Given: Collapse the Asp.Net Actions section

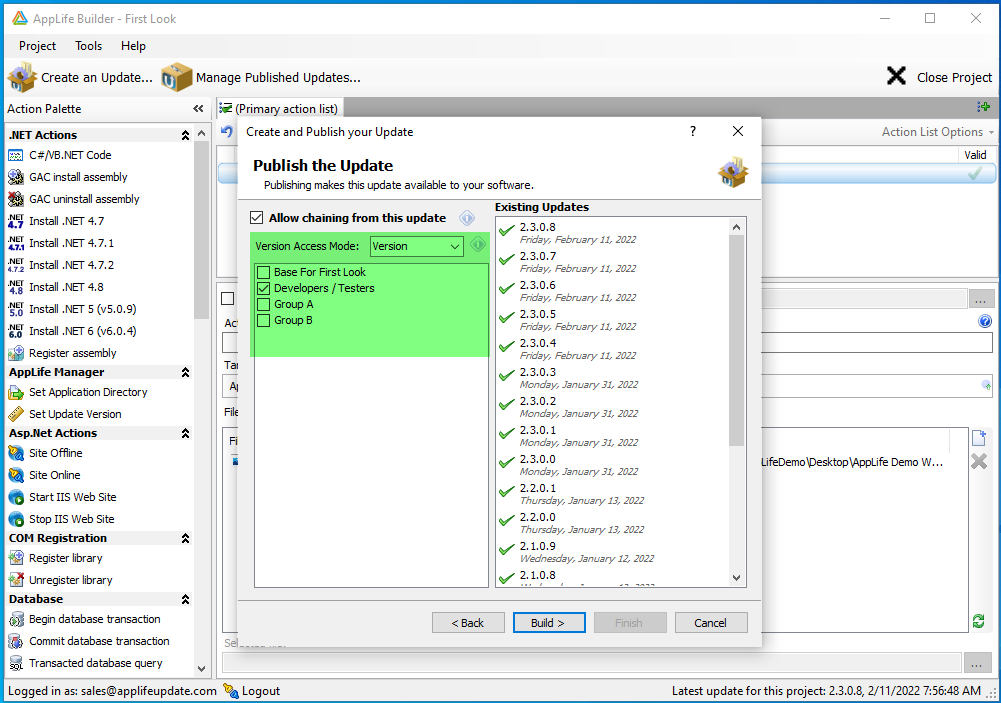Looking at the screenshot, I should coord(185,433).
